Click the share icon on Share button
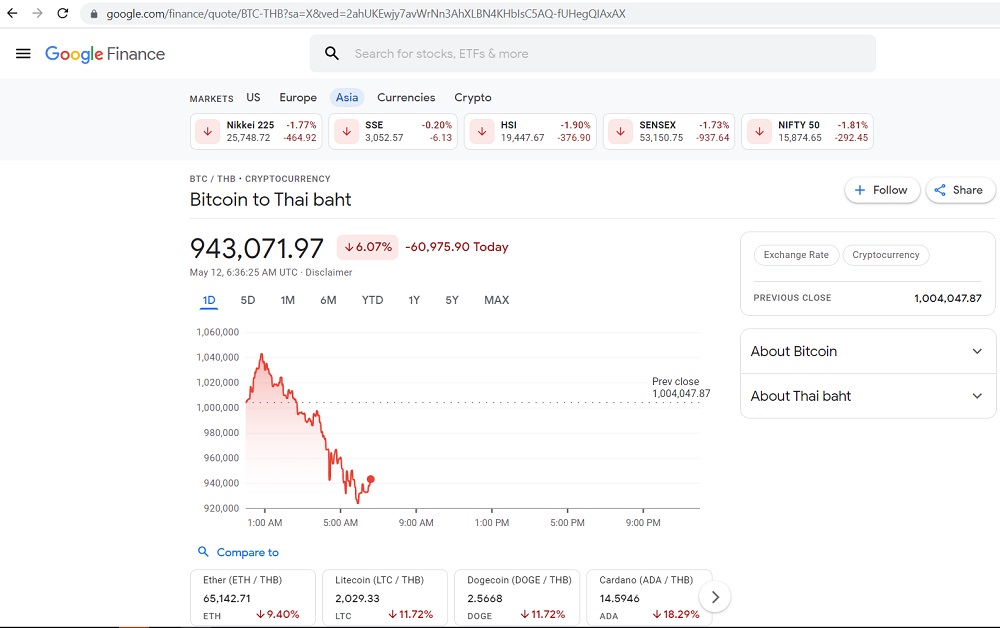The width and height of the screenshot is (1000, 628). pos(940,190)
